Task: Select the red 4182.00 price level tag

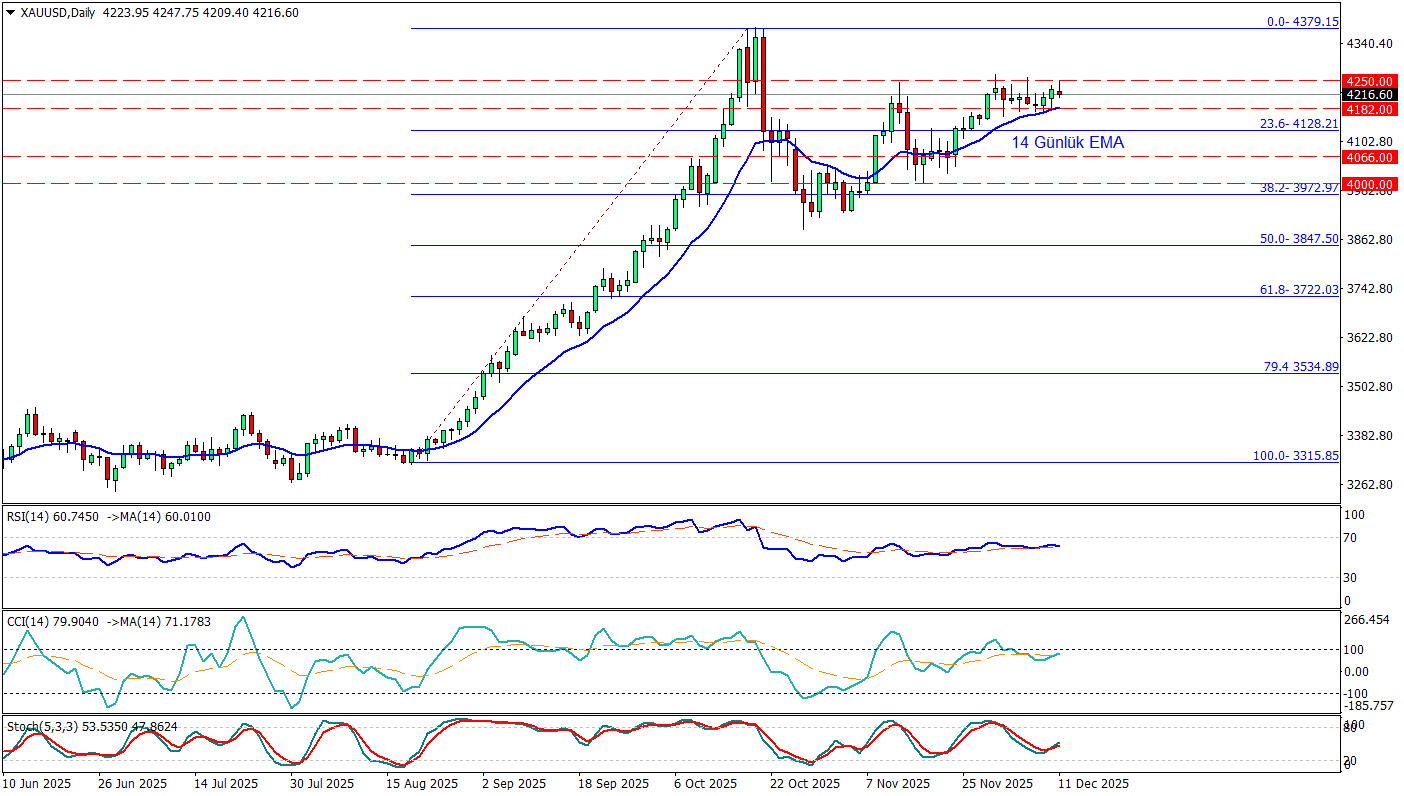Action: tap(1369, 109)
